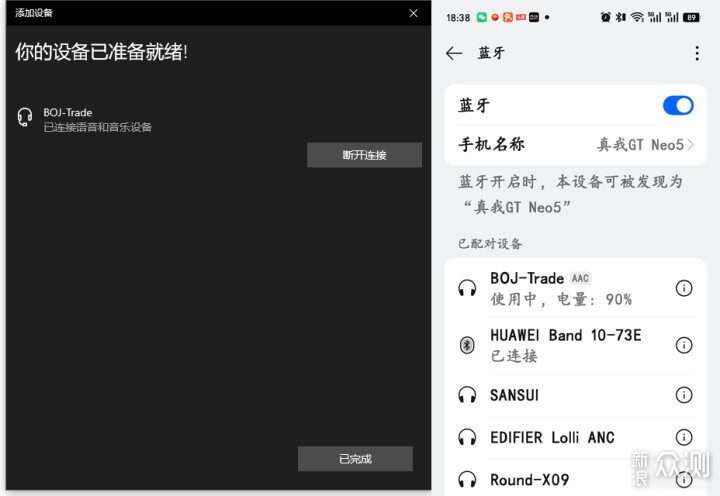Tap HUAWEI Band 10-73E entry

575,345
